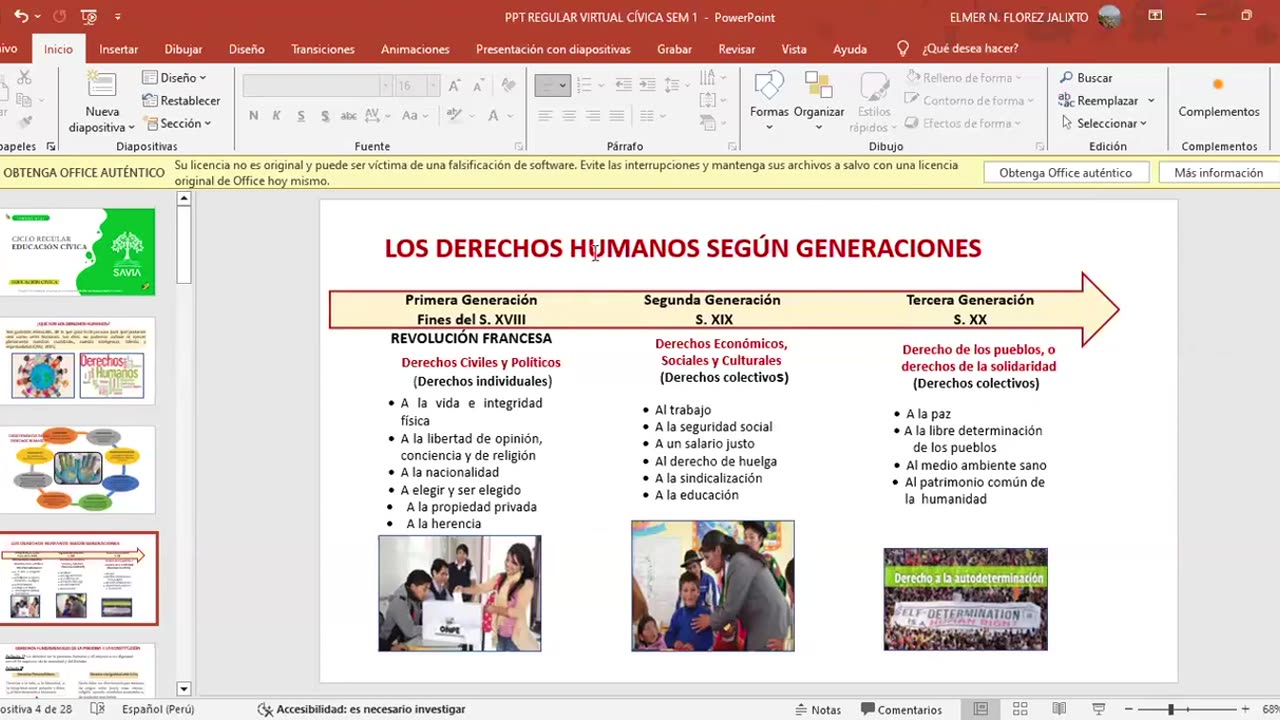
Task: Toggle align text left
Action: [545, 116]
